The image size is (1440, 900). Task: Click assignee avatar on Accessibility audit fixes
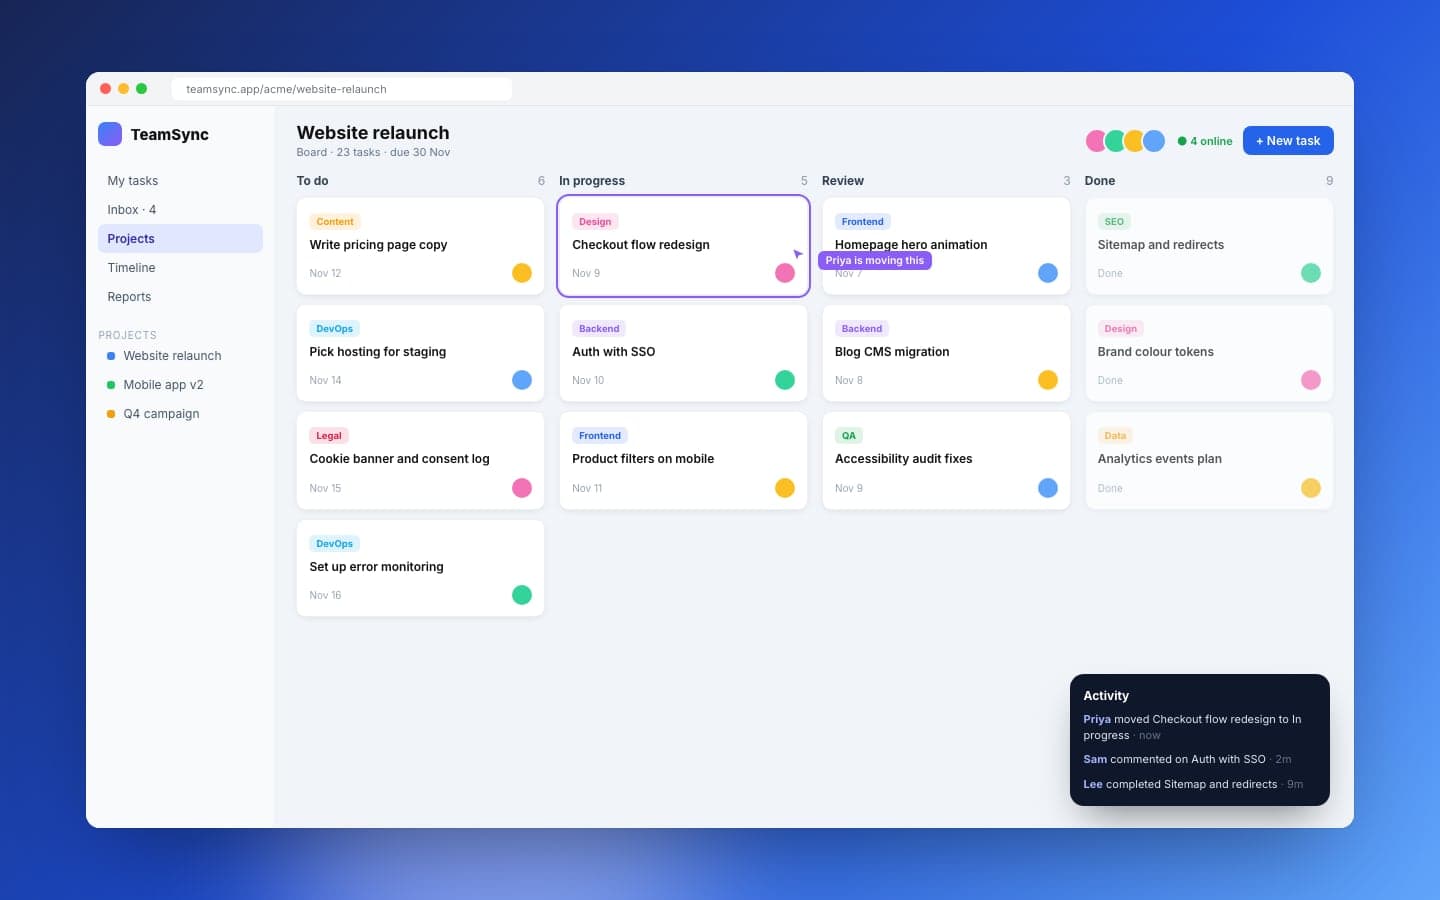tap(1048, 488)
